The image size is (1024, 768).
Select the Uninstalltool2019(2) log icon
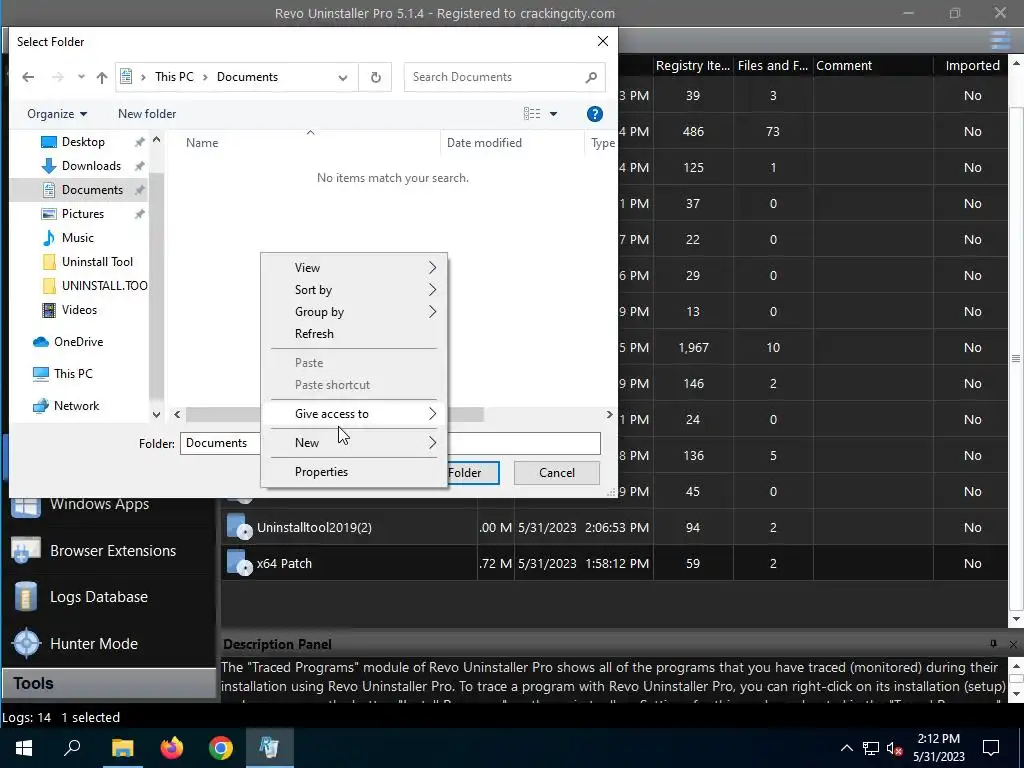click(238, 527)
